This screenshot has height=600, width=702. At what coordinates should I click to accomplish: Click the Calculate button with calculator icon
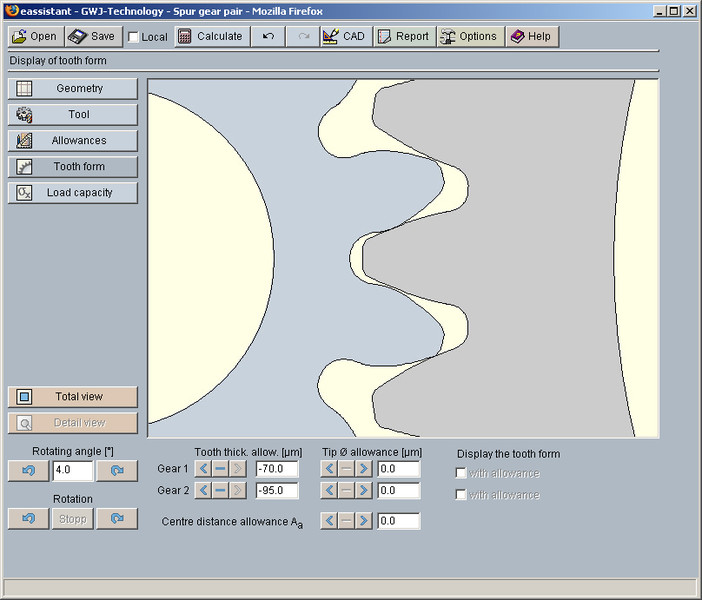210,36
